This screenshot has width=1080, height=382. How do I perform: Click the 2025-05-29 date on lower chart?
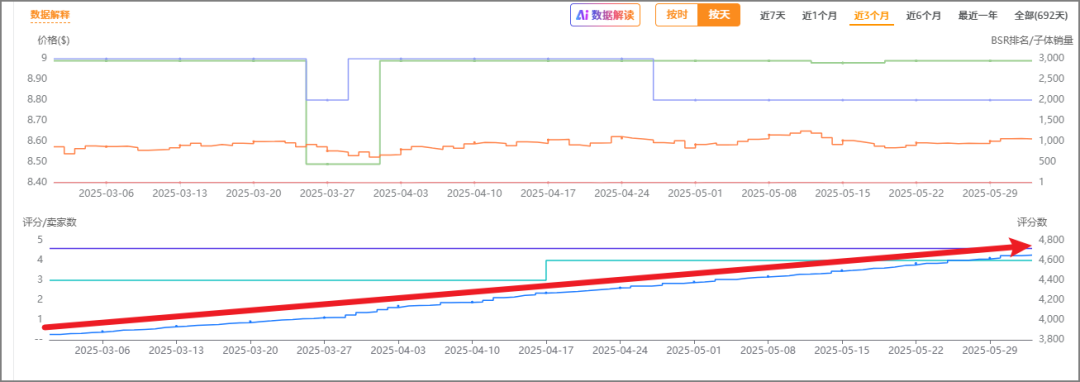pyautogui.click(x=990, y=350)
